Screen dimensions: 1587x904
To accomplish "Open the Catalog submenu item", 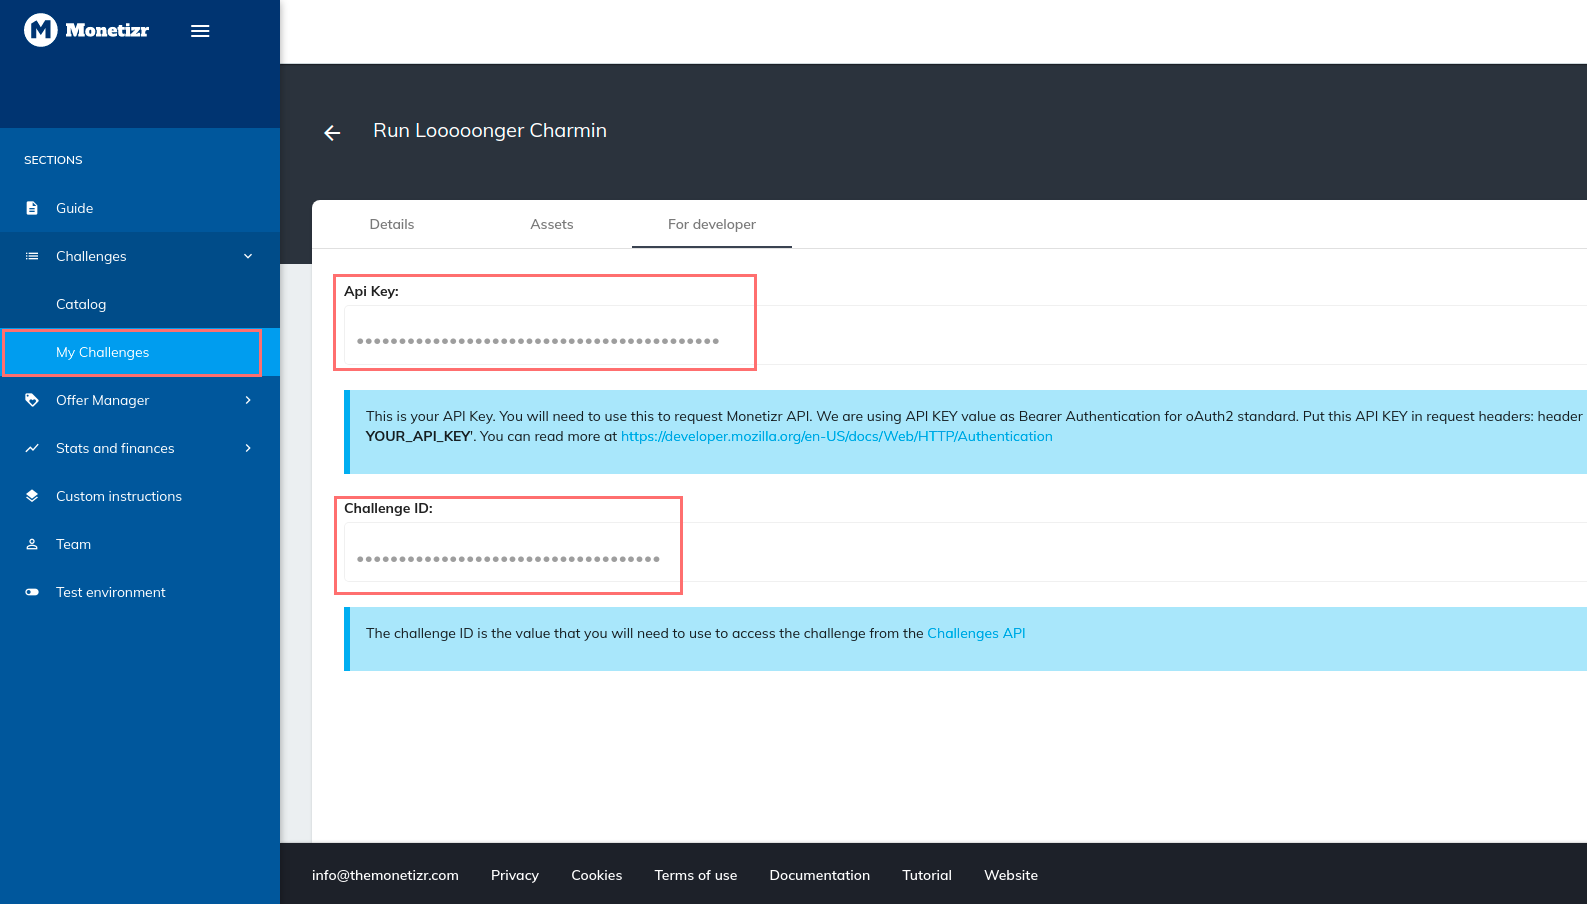I will (140, 304).
